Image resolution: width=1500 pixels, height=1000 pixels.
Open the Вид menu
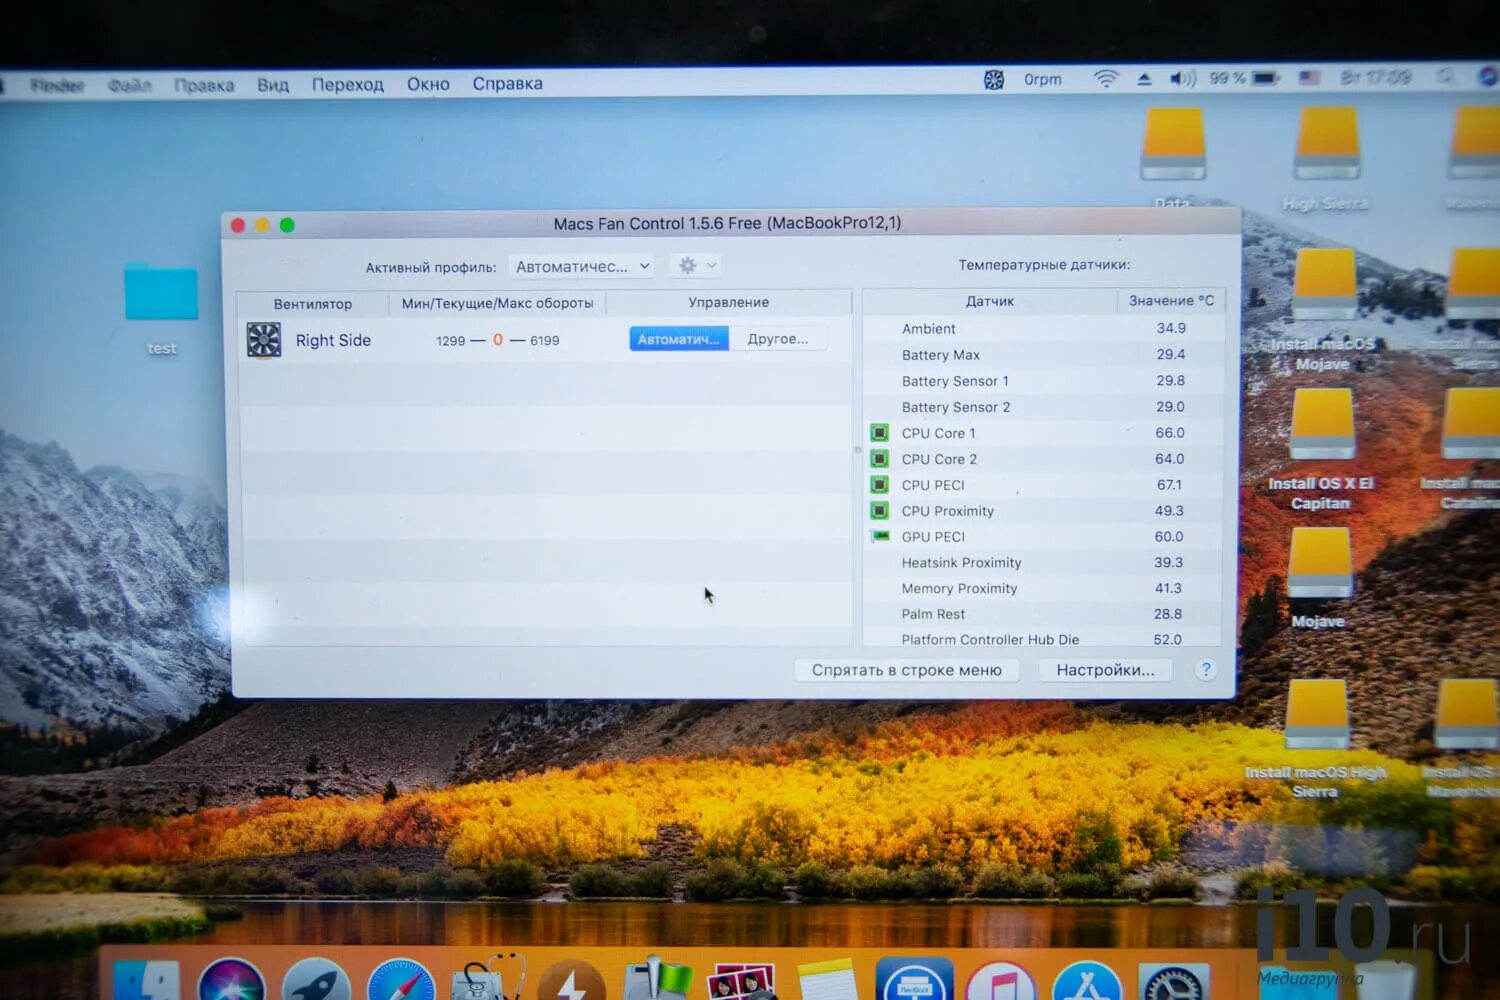[x=273, y=84]
